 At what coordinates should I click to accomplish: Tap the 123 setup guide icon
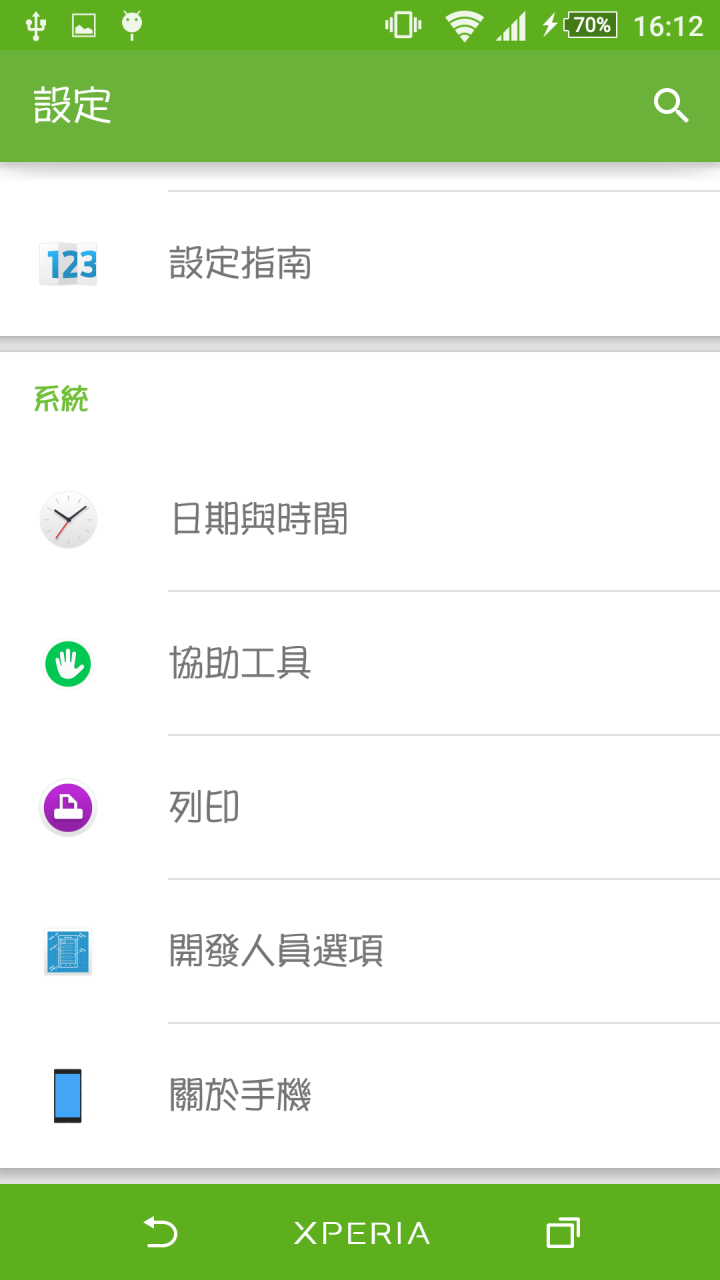68,264
